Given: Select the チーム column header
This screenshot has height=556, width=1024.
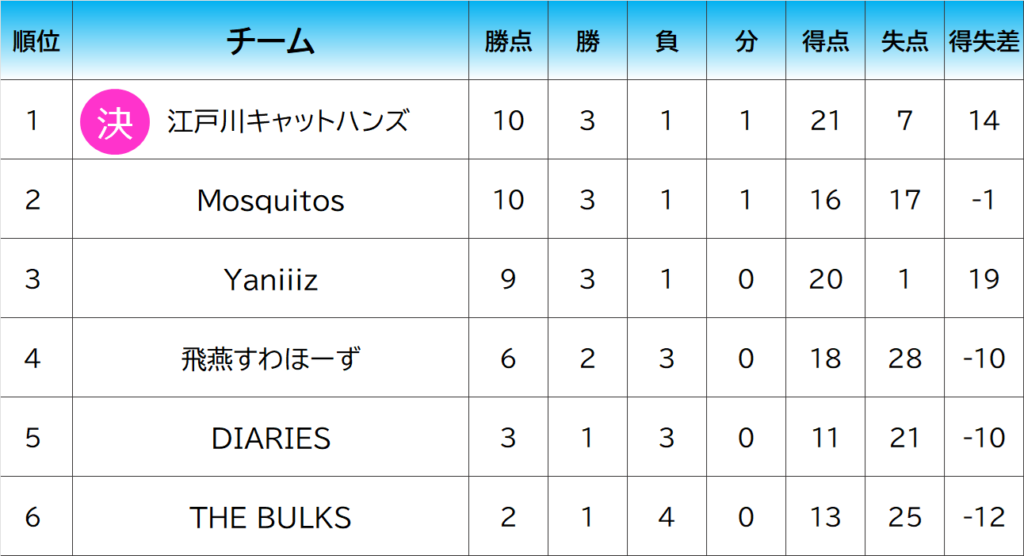Looking at the screenshot, I should pos(270,41).
